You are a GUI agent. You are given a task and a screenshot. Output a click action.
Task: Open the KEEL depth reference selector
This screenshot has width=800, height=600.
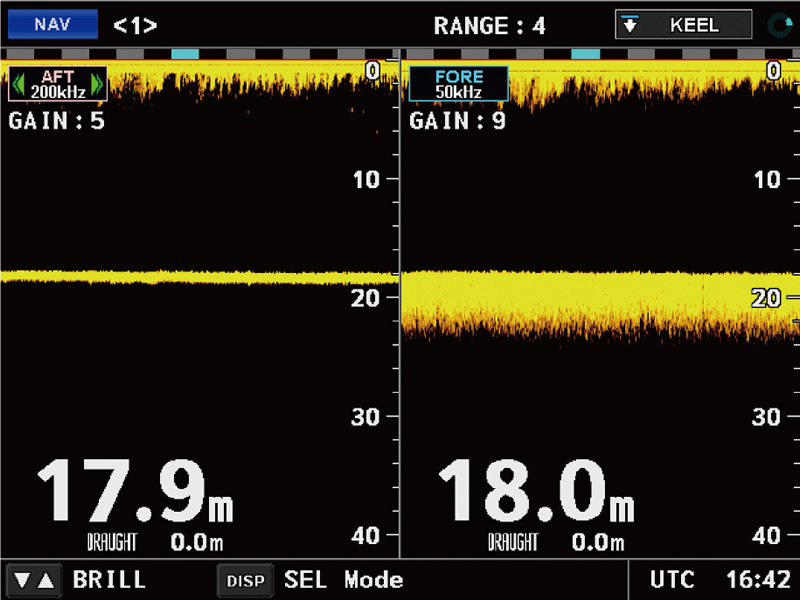(x=683, y=24)
